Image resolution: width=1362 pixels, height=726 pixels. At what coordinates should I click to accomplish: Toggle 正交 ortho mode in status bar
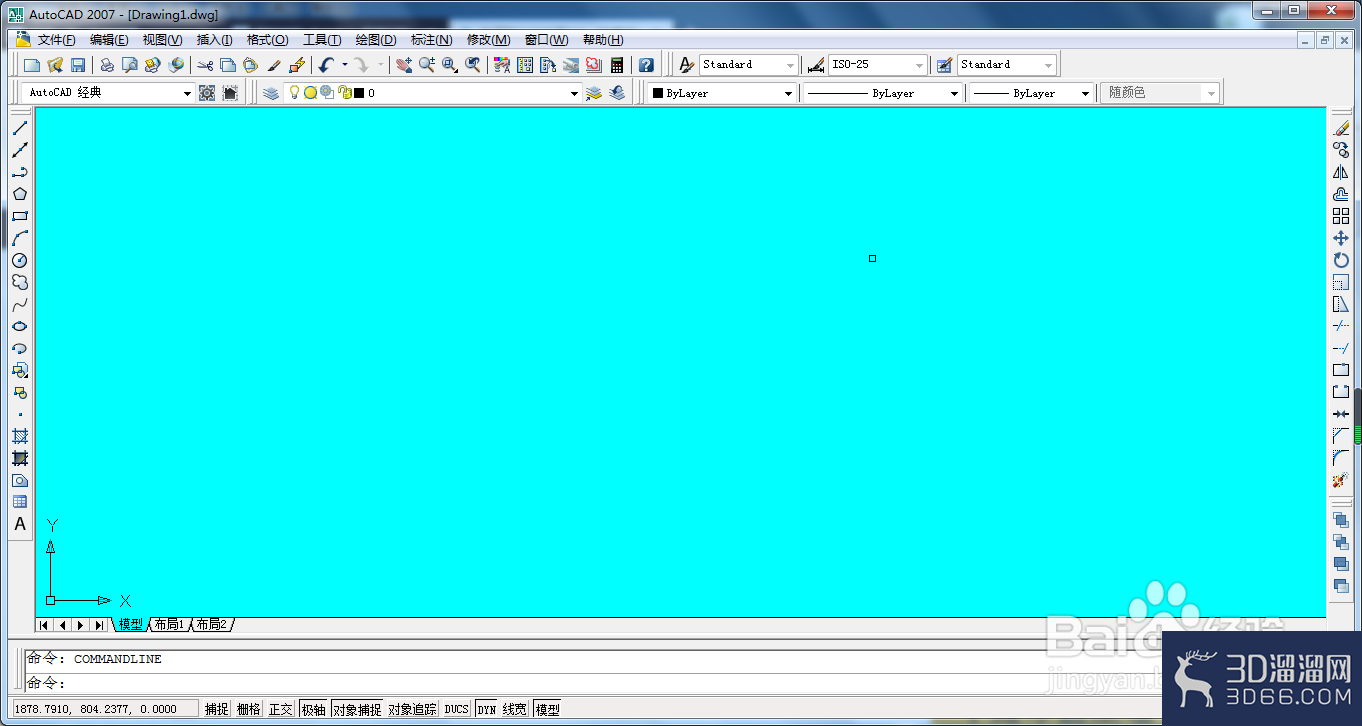pos(281,709)
